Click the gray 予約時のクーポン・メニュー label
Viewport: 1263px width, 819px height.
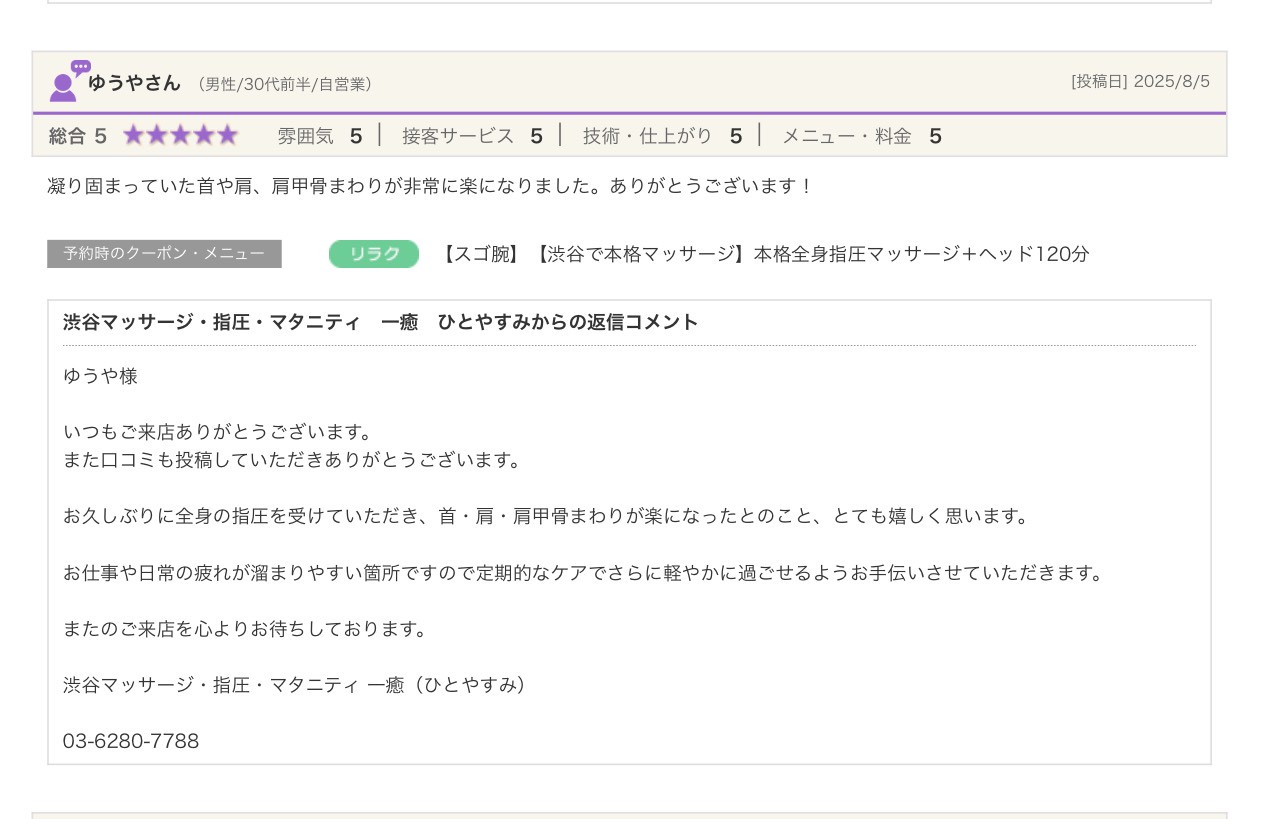click(x=164, y=254)
